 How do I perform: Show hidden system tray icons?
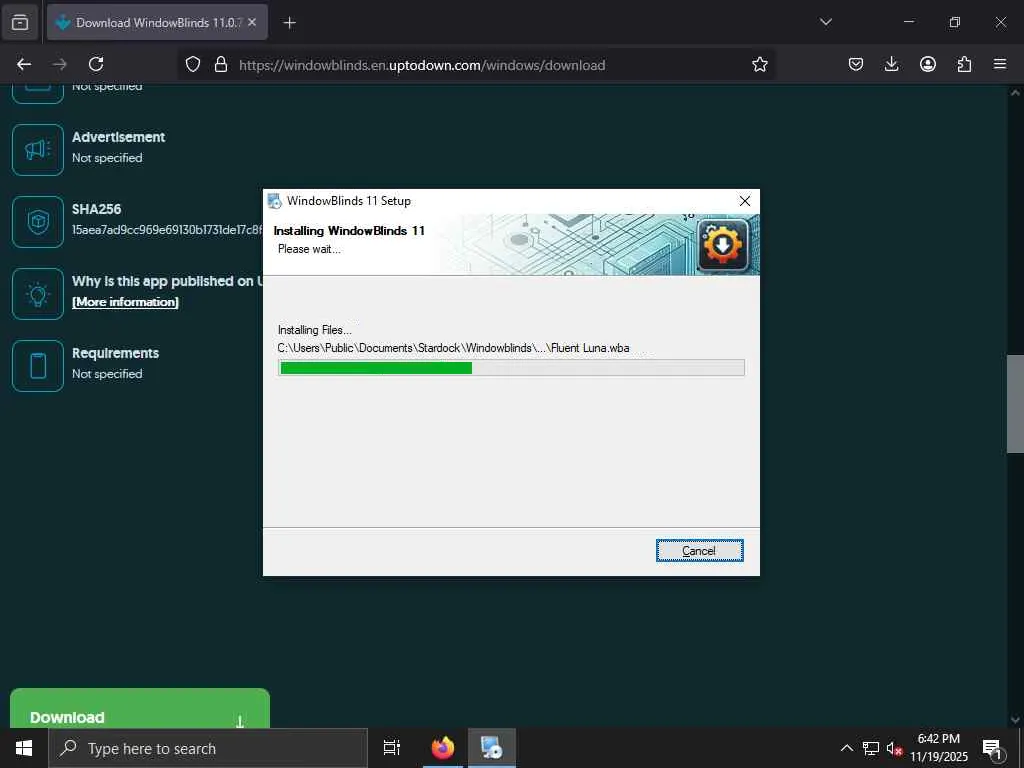click(846, 748)
